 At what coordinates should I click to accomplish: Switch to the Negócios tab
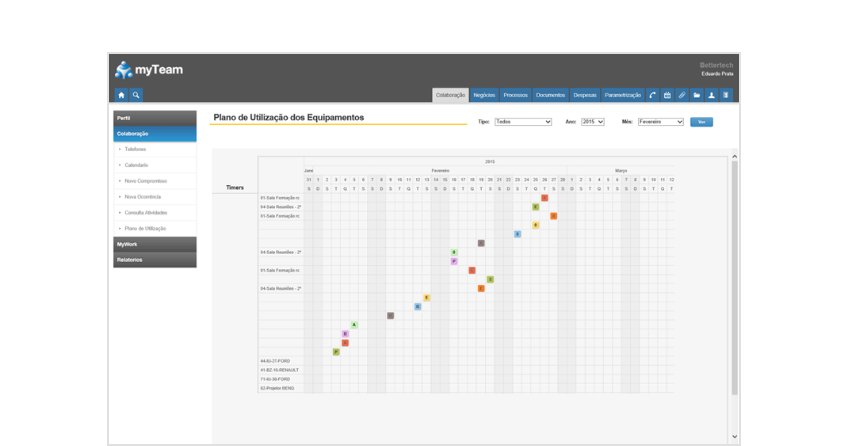tap(484, 95)
